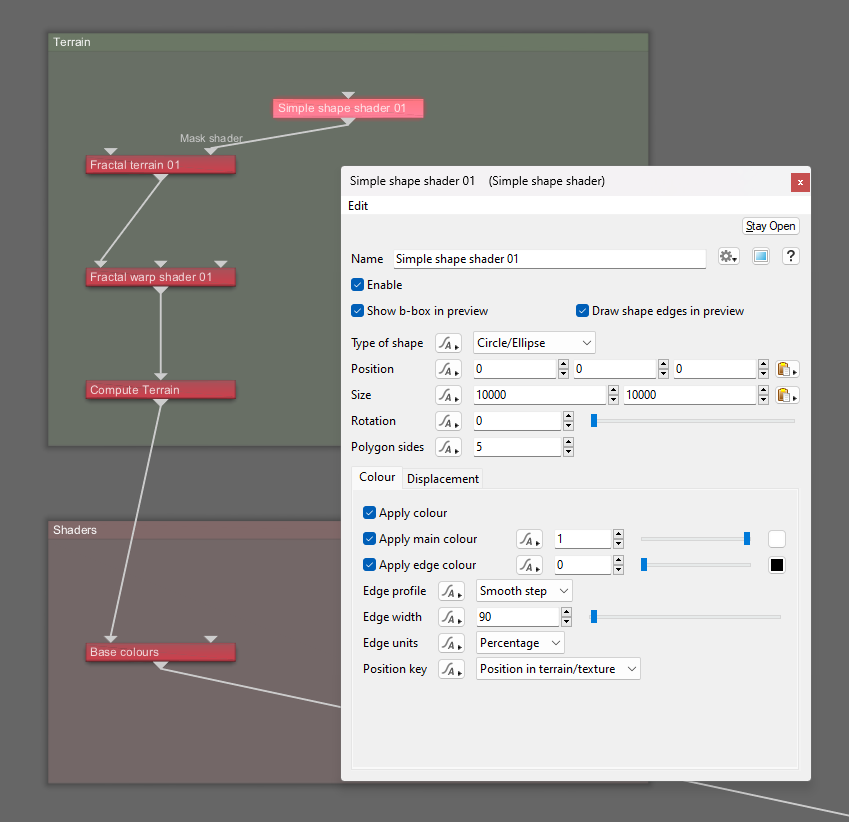The image size is (849, 822).
Task: Open the Type of shape dropdown
Action: pyautogui.click(x=533, y=342)
